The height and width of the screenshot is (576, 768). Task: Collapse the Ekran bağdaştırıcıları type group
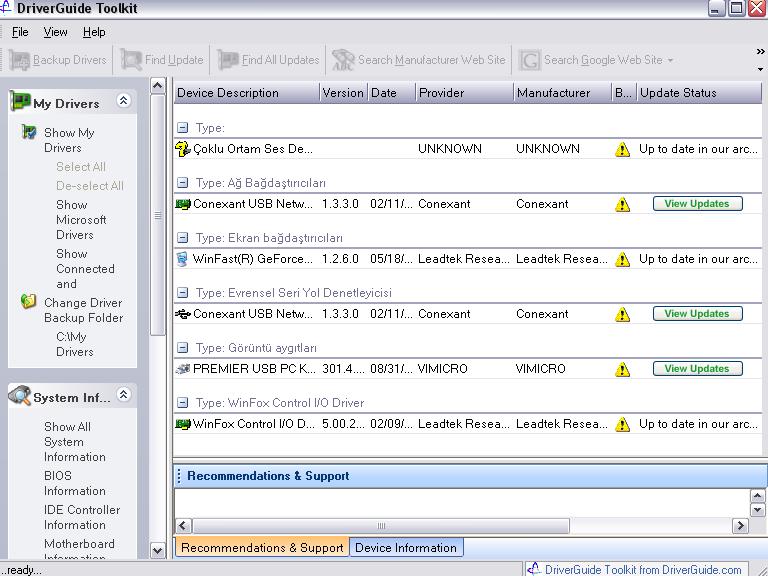coord(182,238)
